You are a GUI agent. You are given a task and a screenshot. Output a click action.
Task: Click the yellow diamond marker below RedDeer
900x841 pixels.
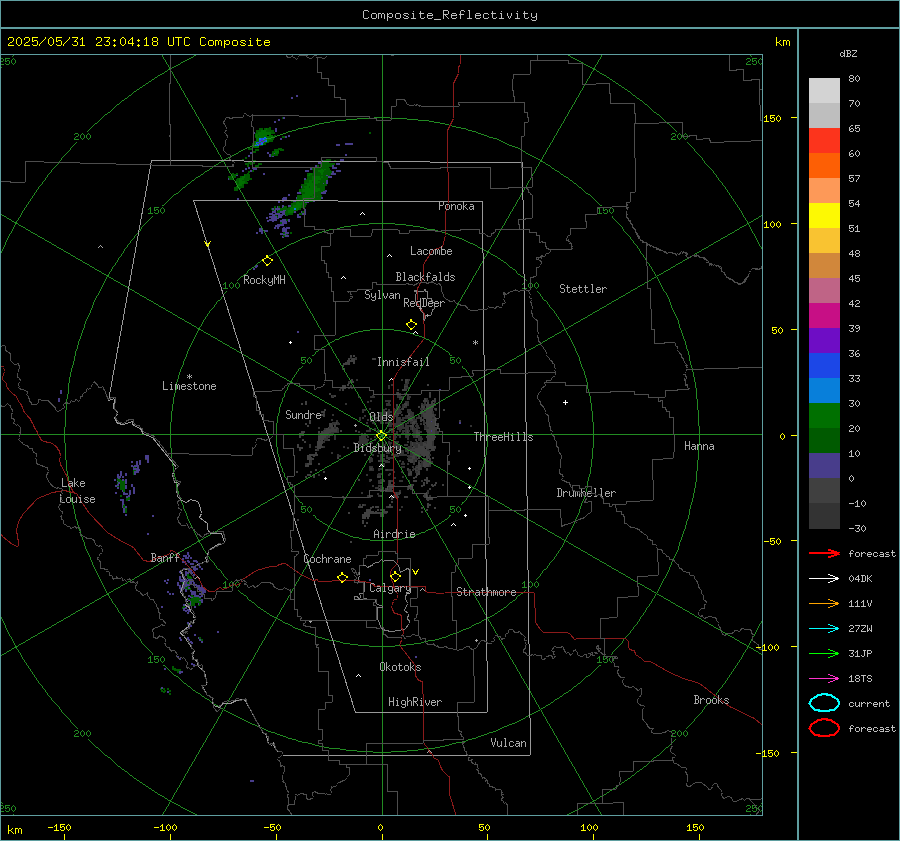pos(412,325)
